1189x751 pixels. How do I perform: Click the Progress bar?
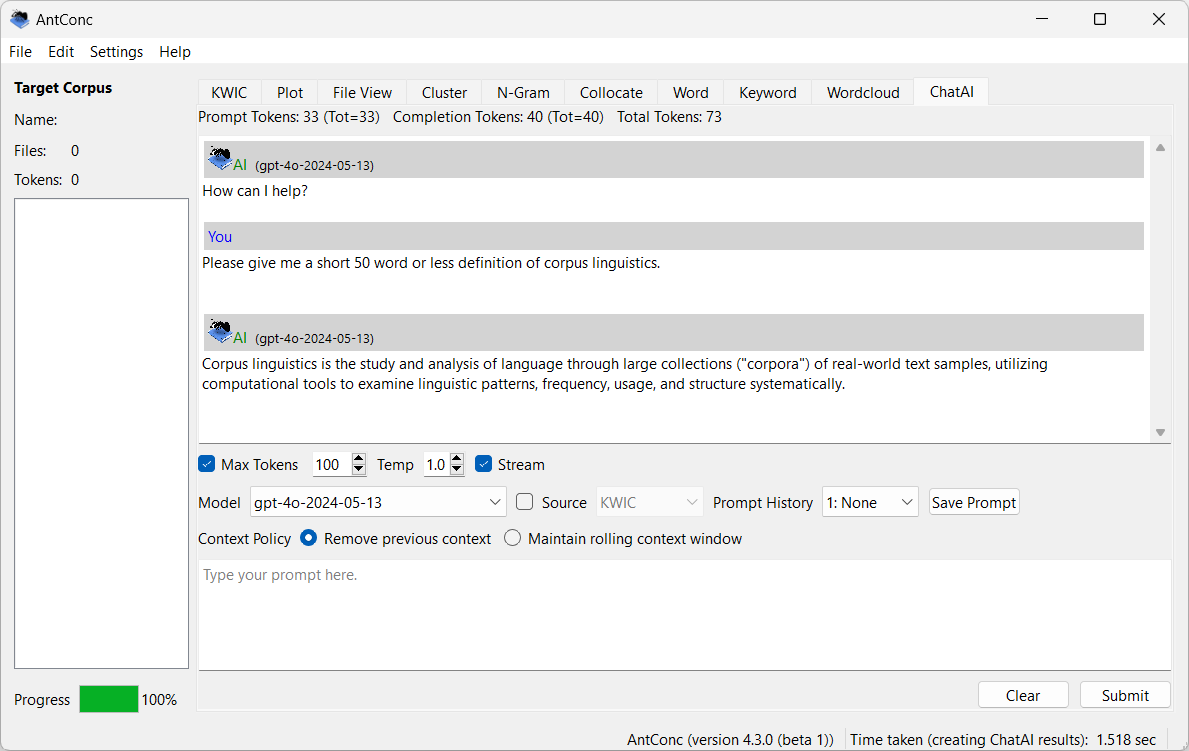click(108, 699)
